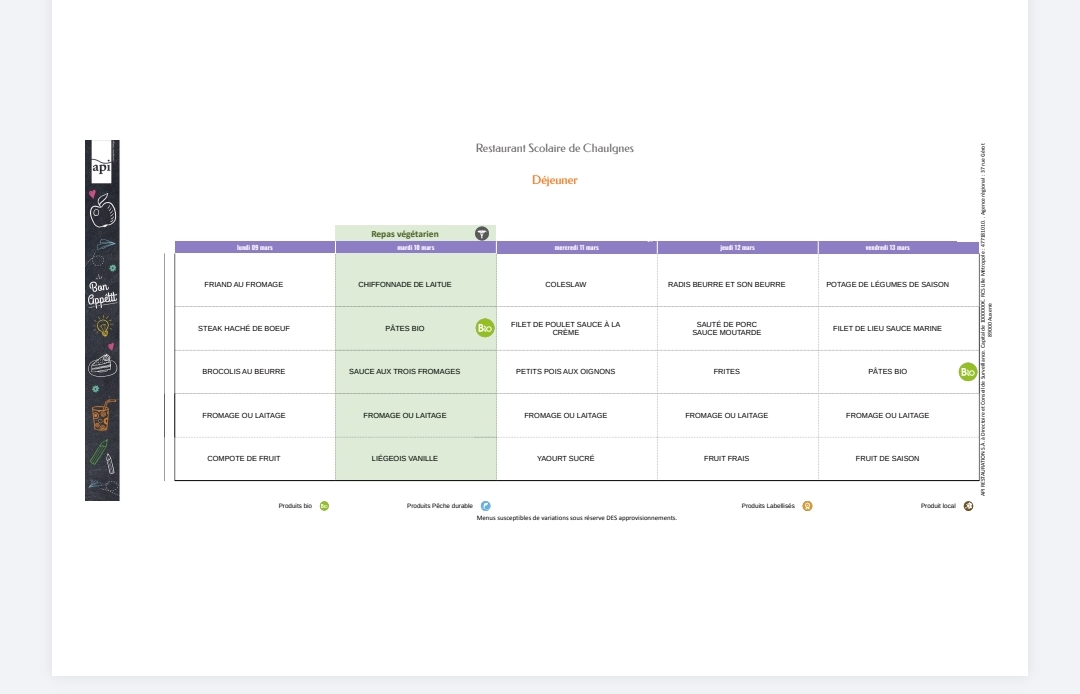
Task: Click the Liégeois vanille dessert cell
Action: 405,458
